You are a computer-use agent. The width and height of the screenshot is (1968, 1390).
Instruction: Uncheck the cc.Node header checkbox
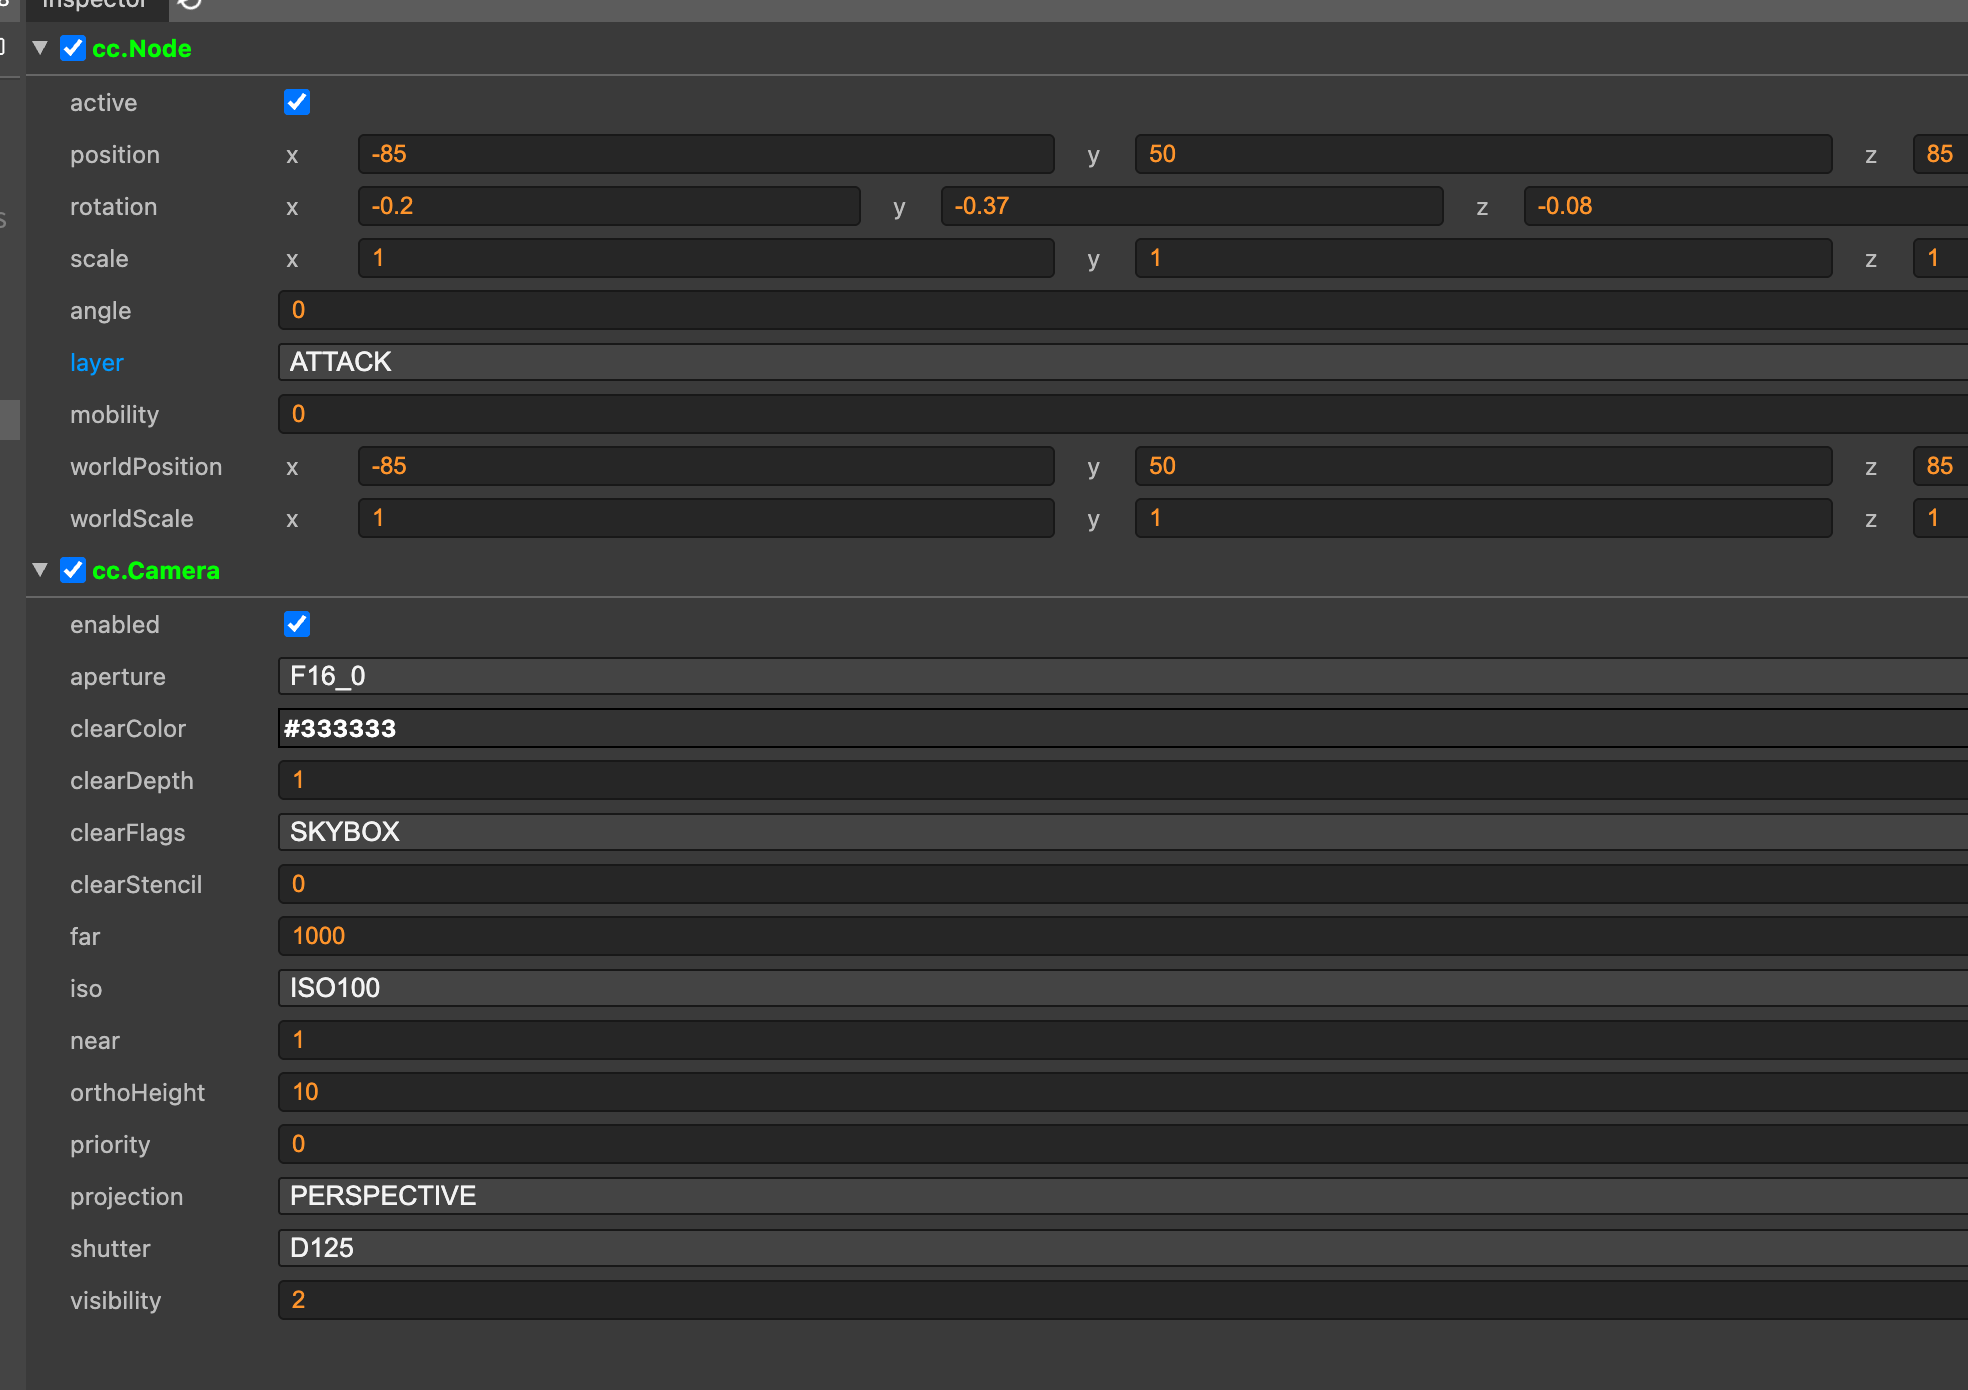coord(73,48)
